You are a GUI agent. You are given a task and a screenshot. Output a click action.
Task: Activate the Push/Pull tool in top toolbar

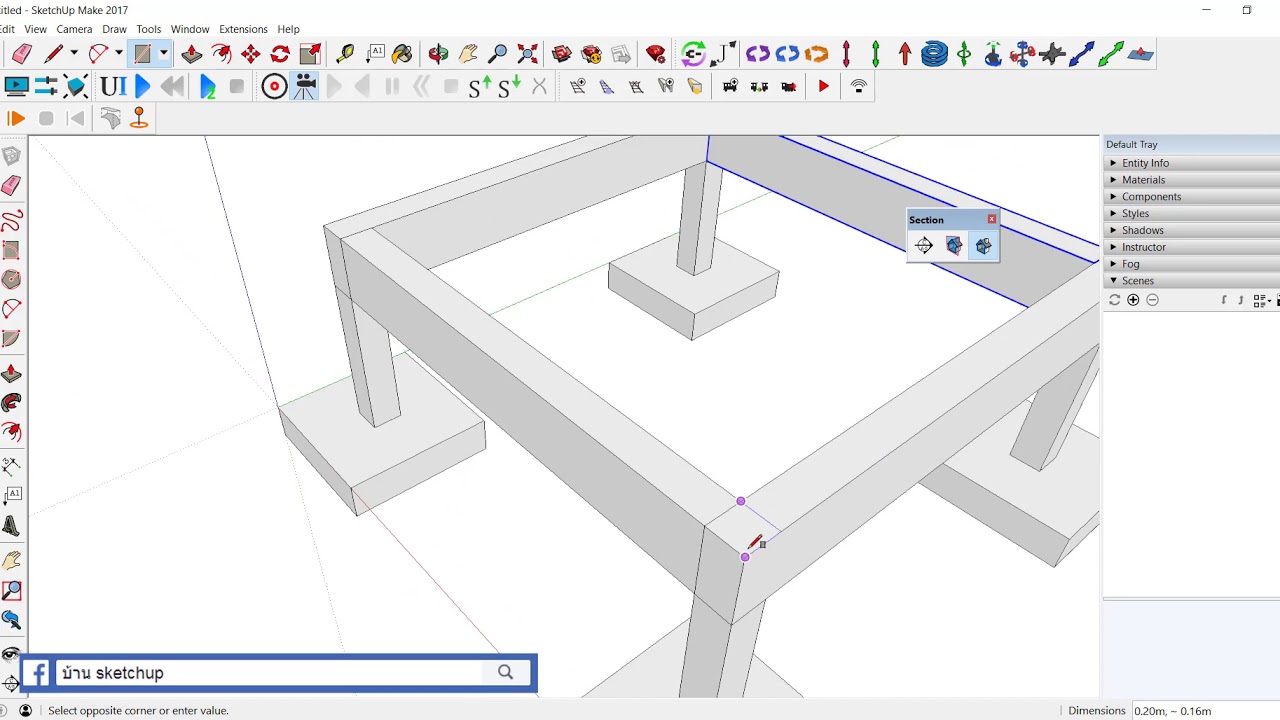tap(192, 54)
